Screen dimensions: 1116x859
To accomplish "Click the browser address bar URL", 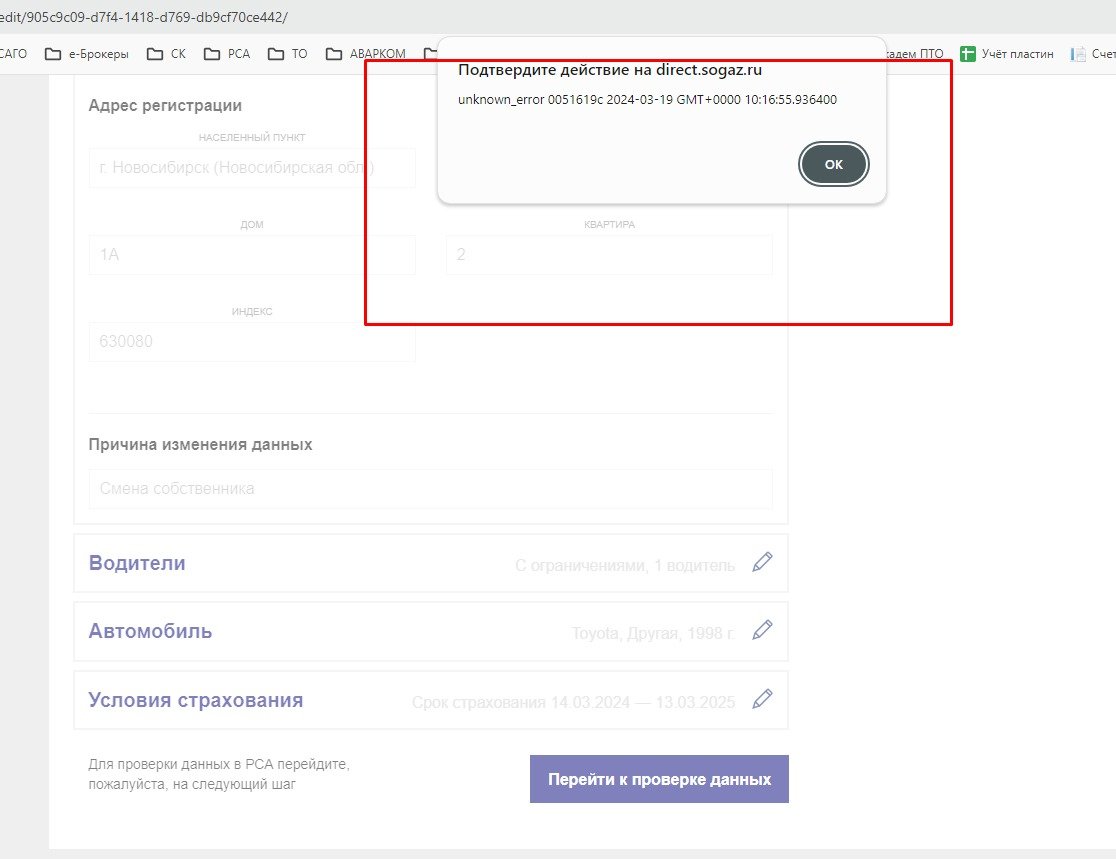I will coord(144,17).
